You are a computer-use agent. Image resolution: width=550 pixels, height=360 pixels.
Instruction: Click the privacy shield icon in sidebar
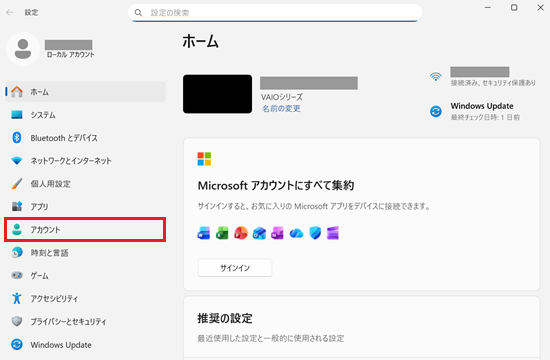point(16,321)
